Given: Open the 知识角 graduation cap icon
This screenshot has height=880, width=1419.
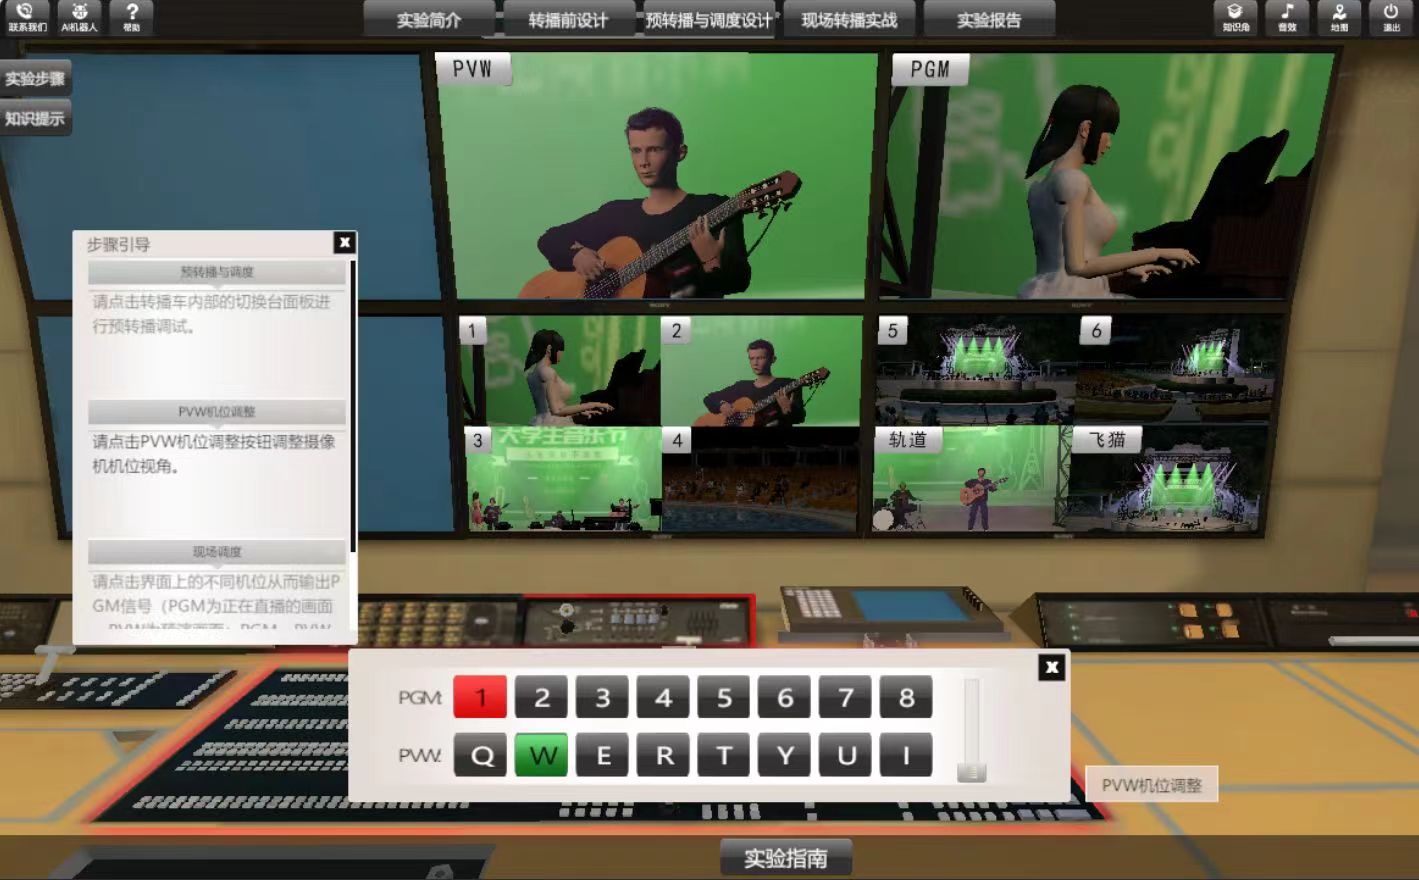Looking at the screenshot, I should (x=1235, y=16).
